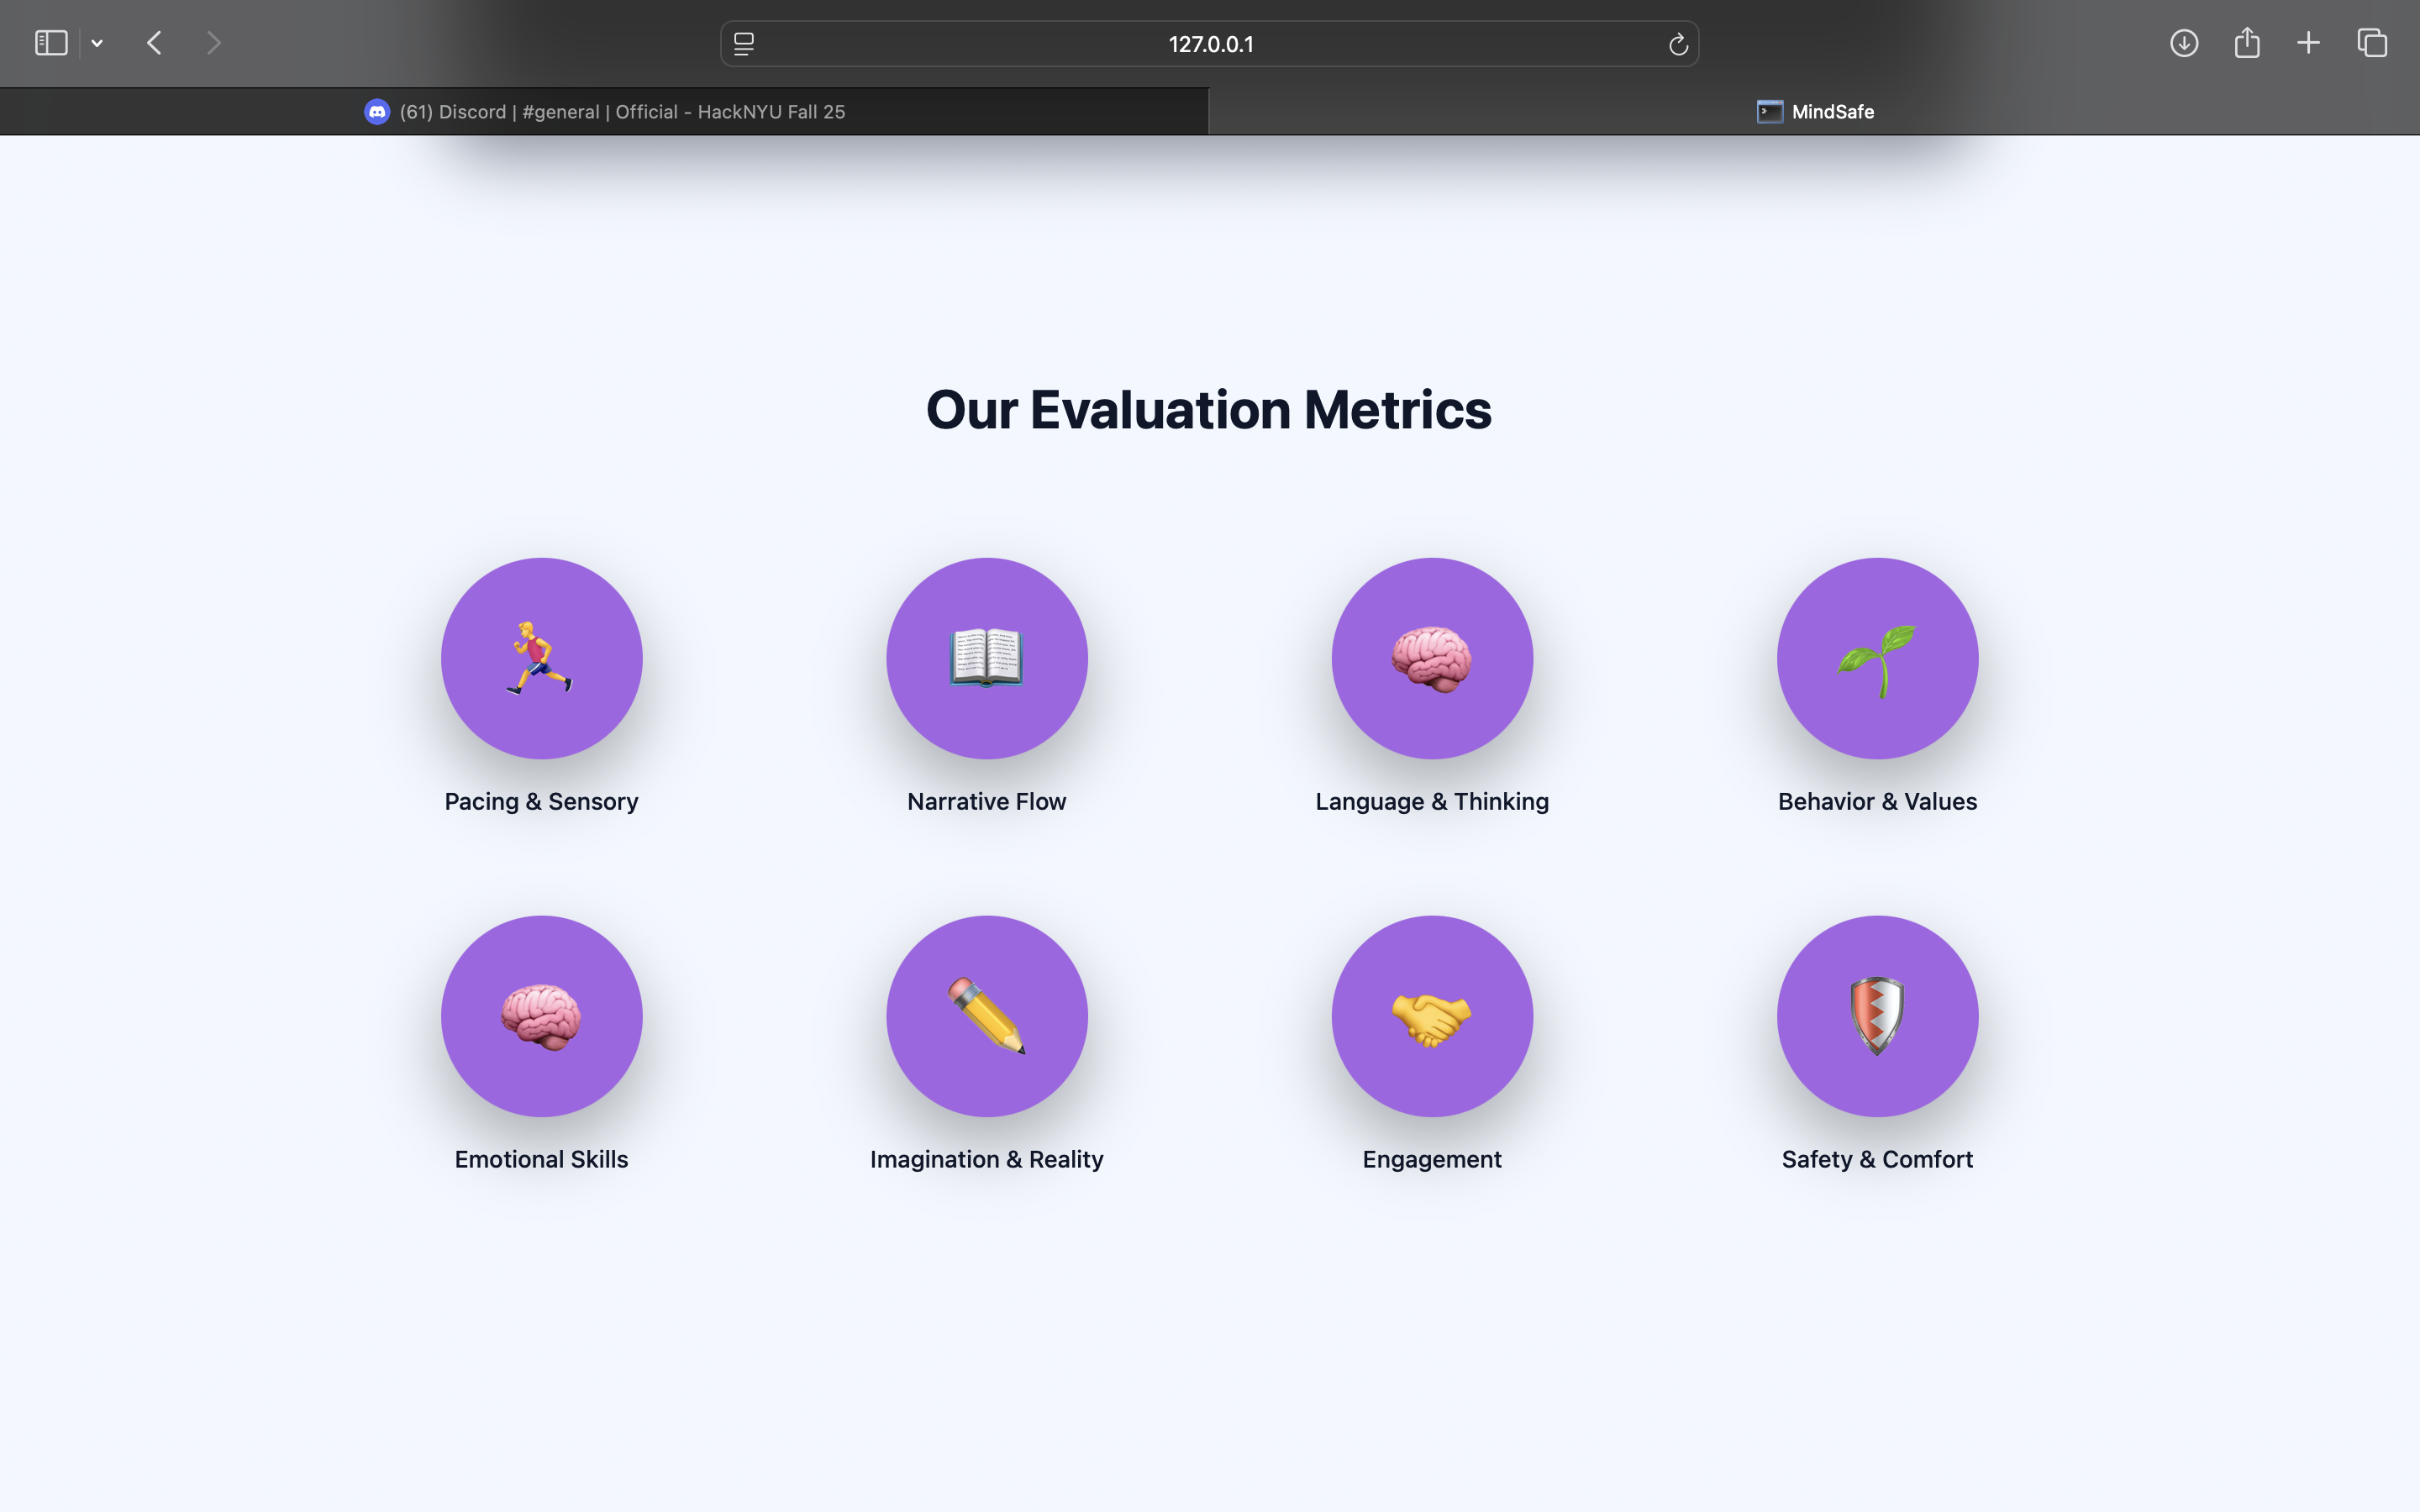This screenshot has height=1512, width=2420.
Task: Show the tab overview
Action: point(2372,43)
